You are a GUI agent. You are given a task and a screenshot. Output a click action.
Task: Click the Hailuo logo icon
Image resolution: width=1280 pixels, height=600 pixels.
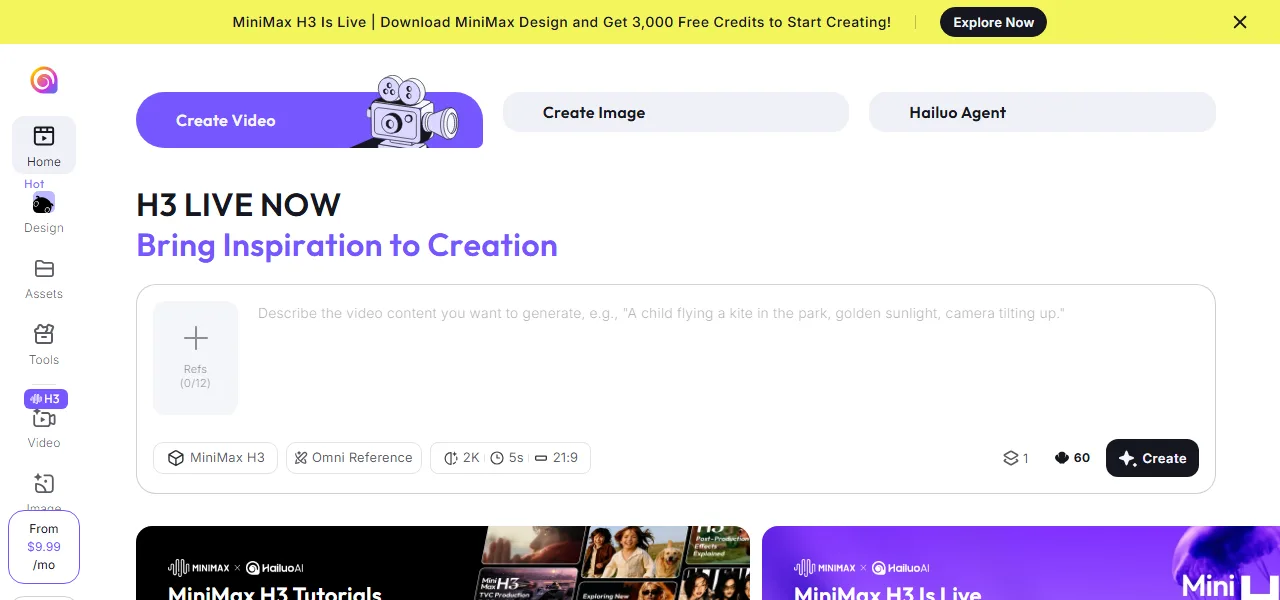[x=44, y=80]
